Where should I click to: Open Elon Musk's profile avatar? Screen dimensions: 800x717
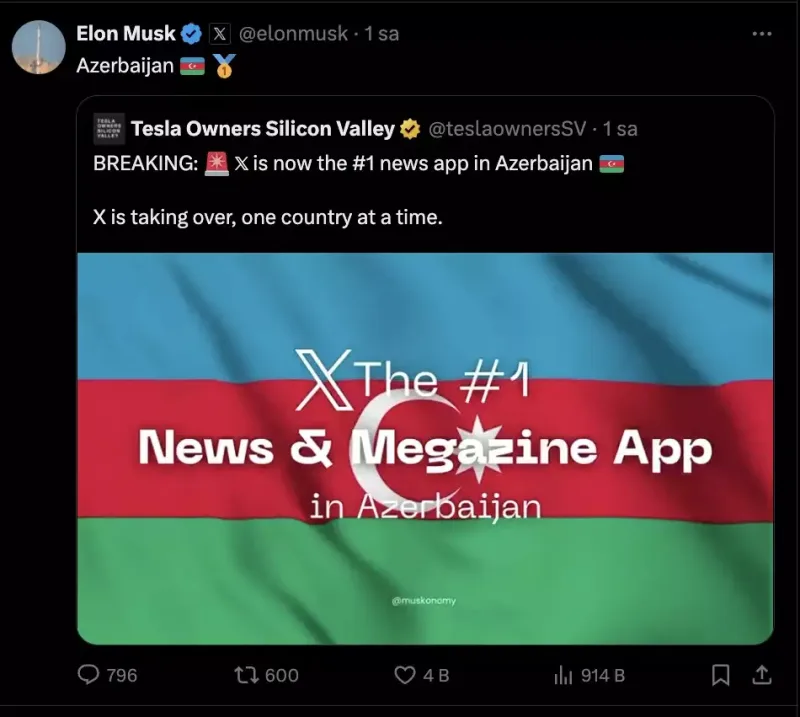tap(39, 47)
